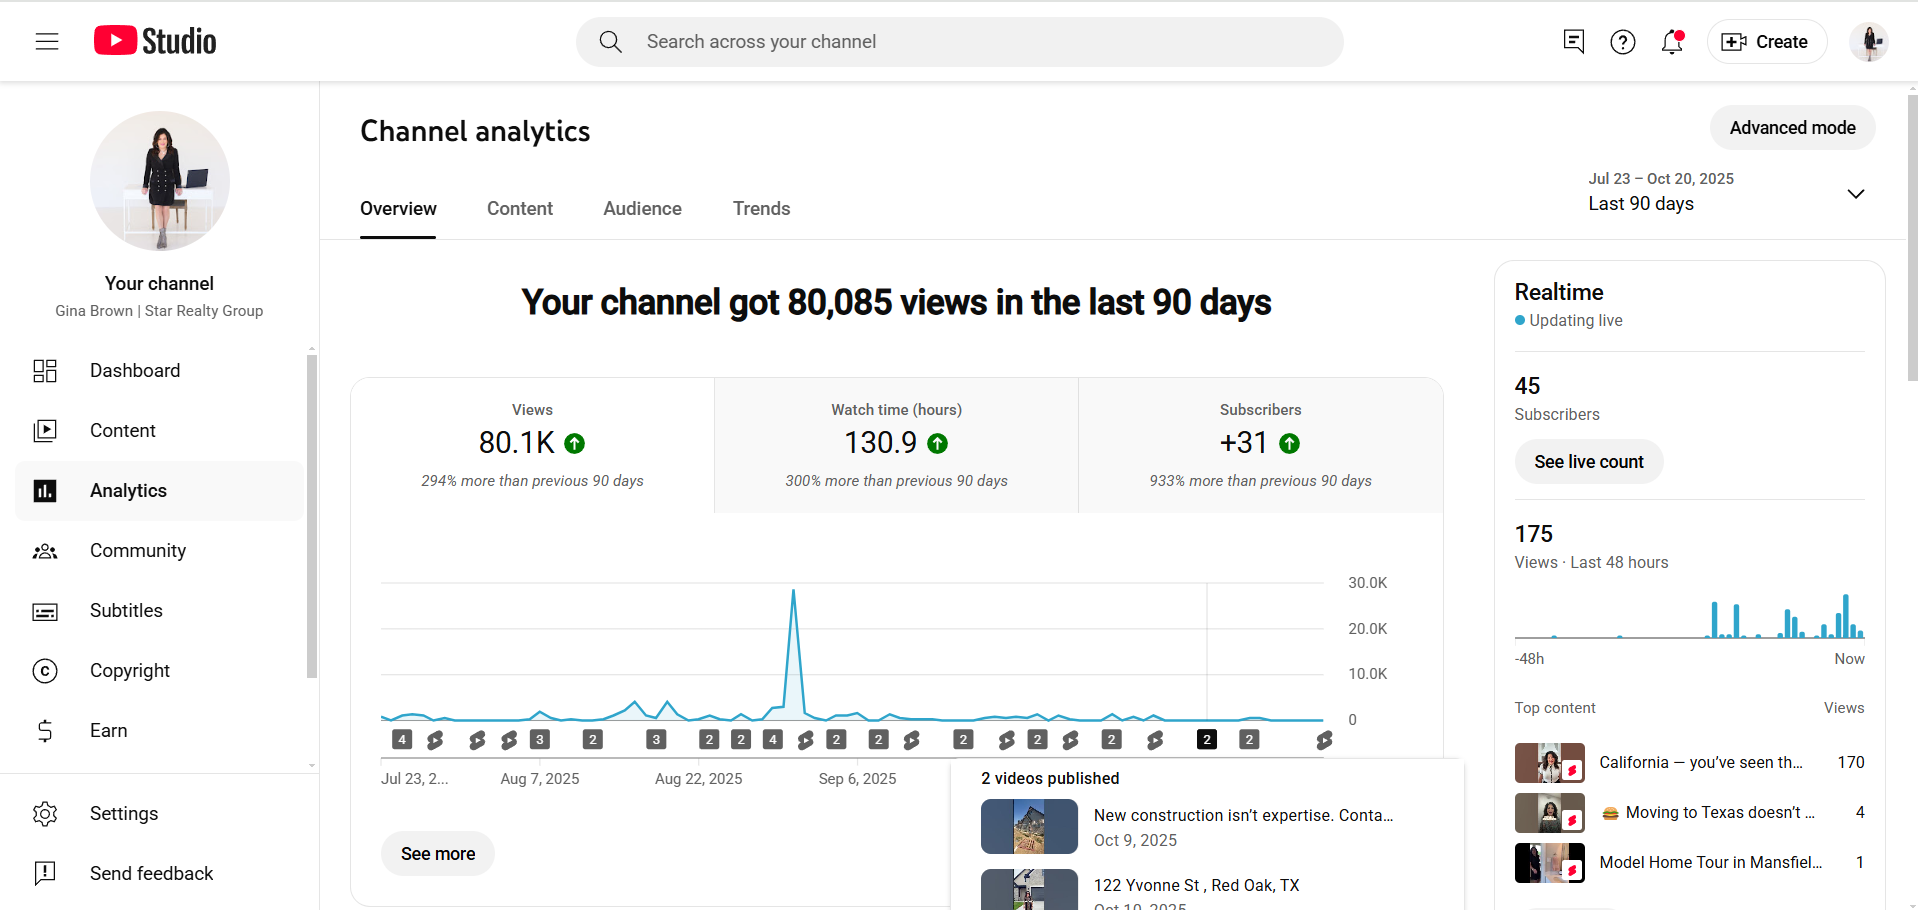This screenshot has height=910, width=1918.
Task: Click the See live count button
Action: 1588,462
